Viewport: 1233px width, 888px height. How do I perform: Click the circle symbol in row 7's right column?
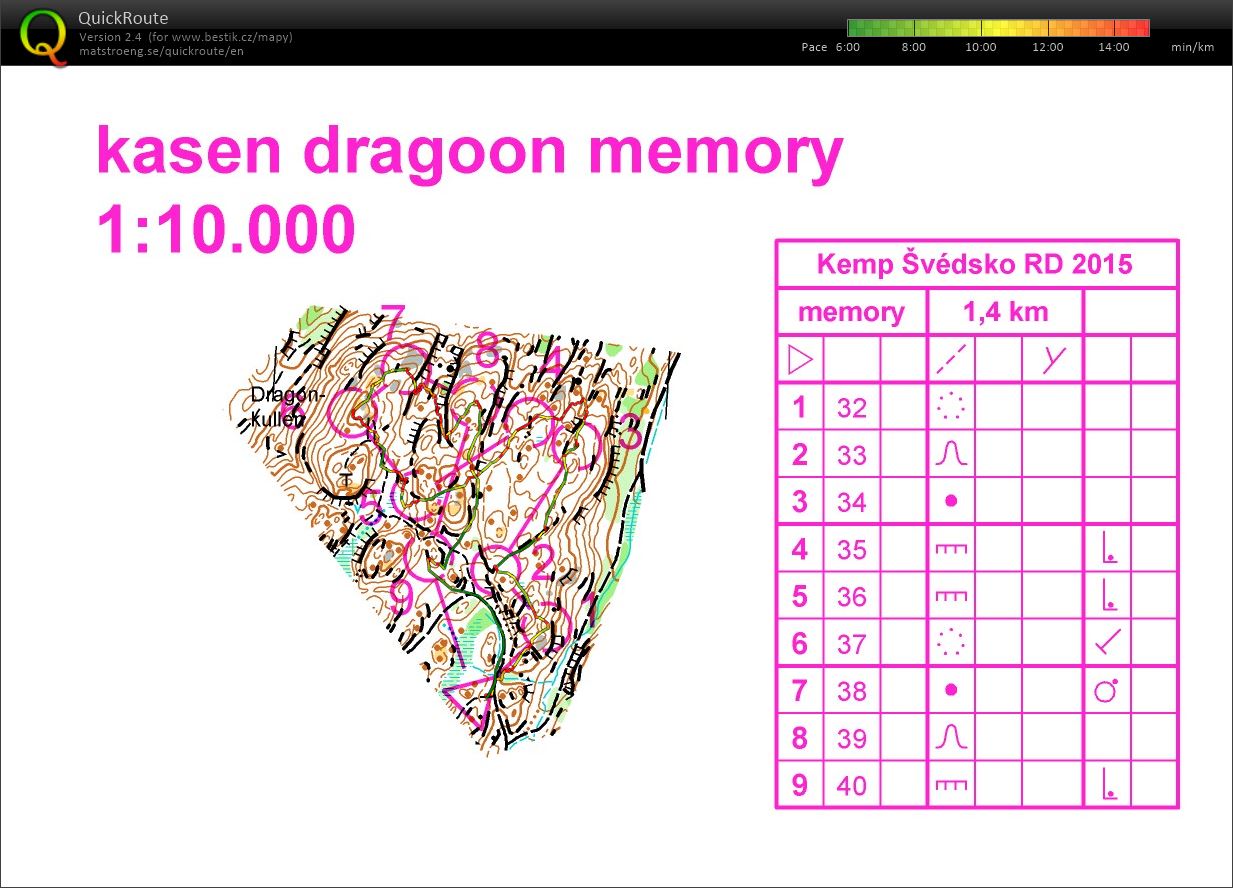point(1106,691)
